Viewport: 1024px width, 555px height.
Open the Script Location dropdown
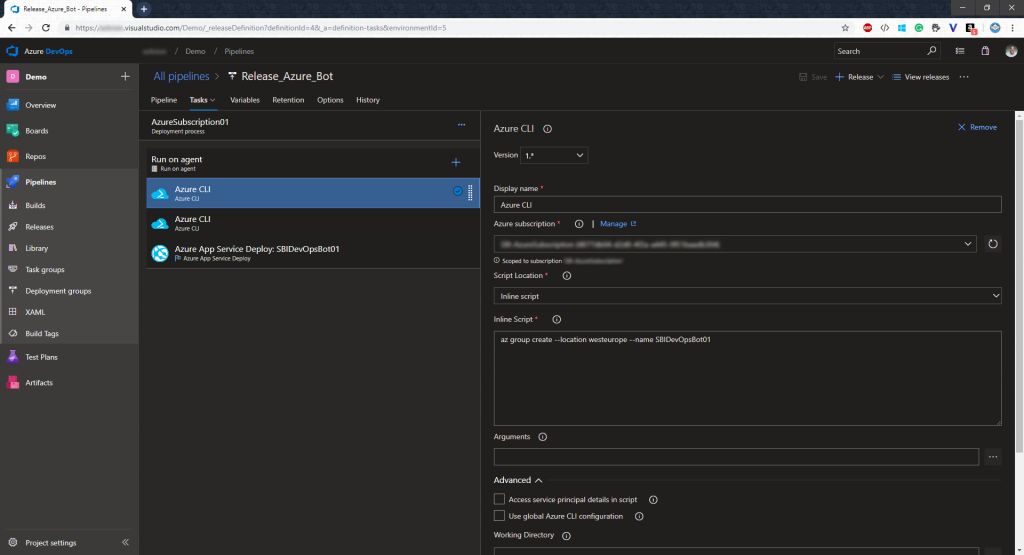747,296
